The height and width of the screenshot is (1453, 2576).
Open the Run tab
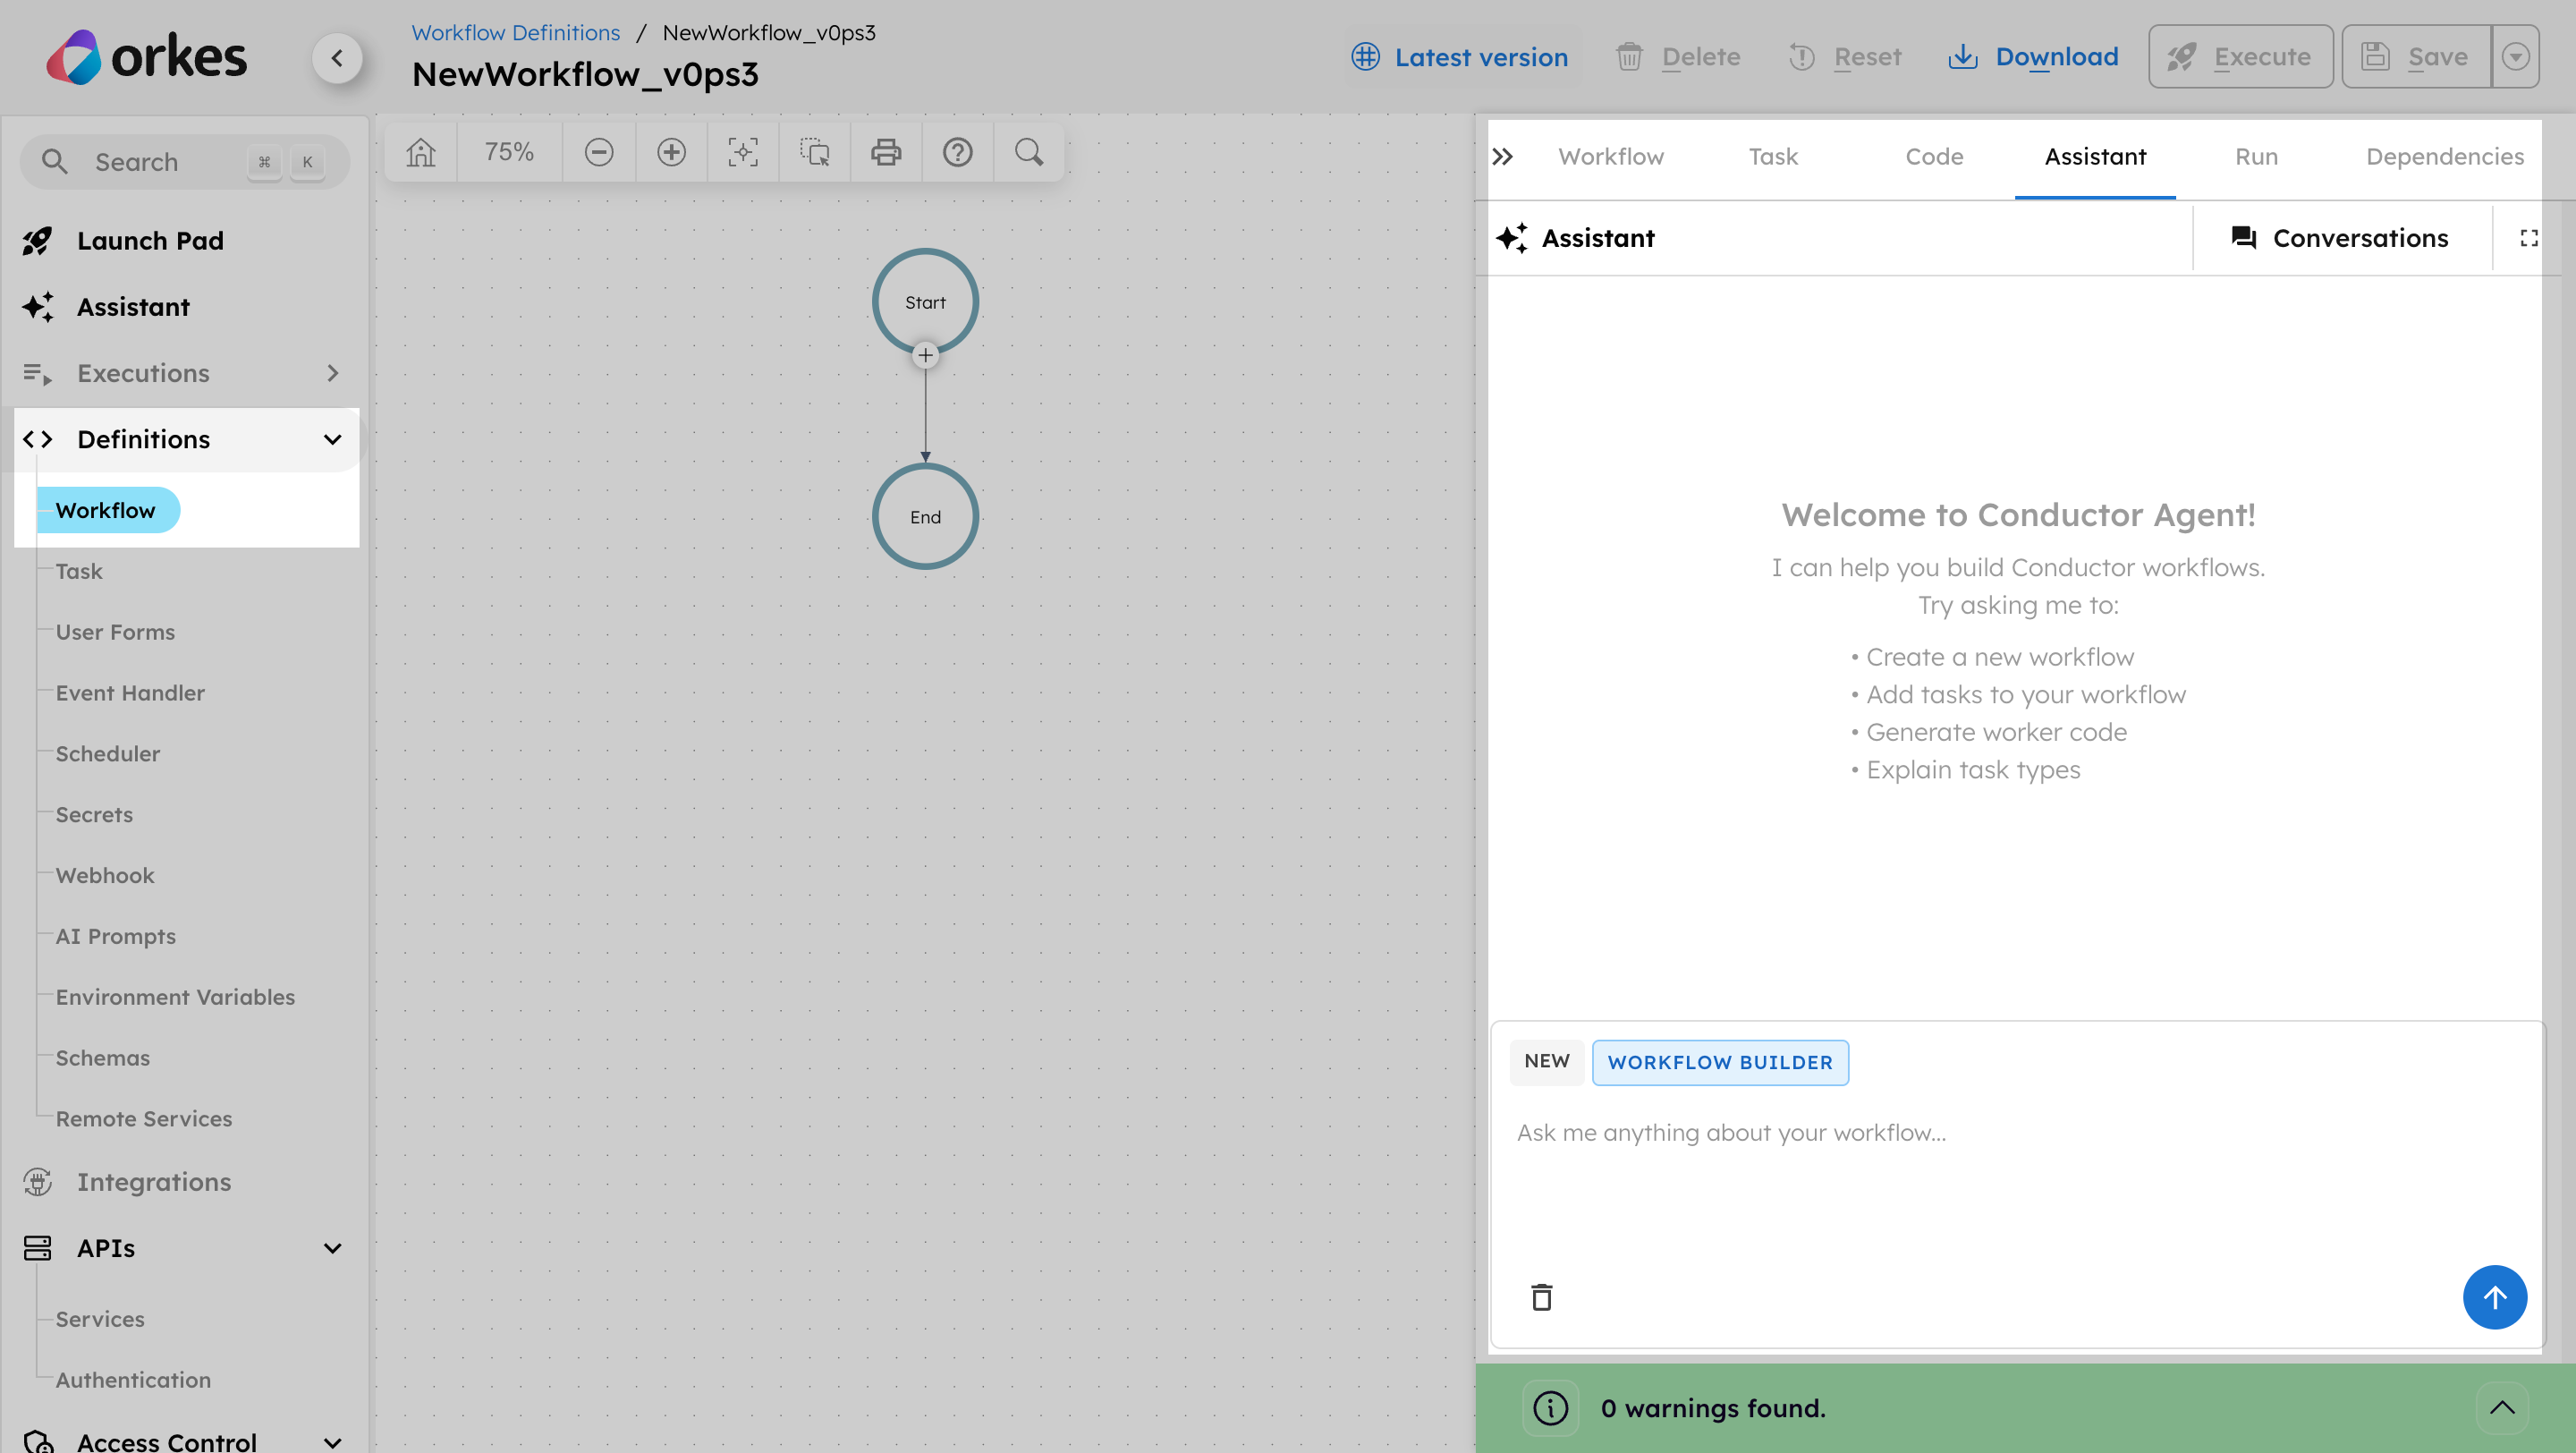click(2257, 157)
